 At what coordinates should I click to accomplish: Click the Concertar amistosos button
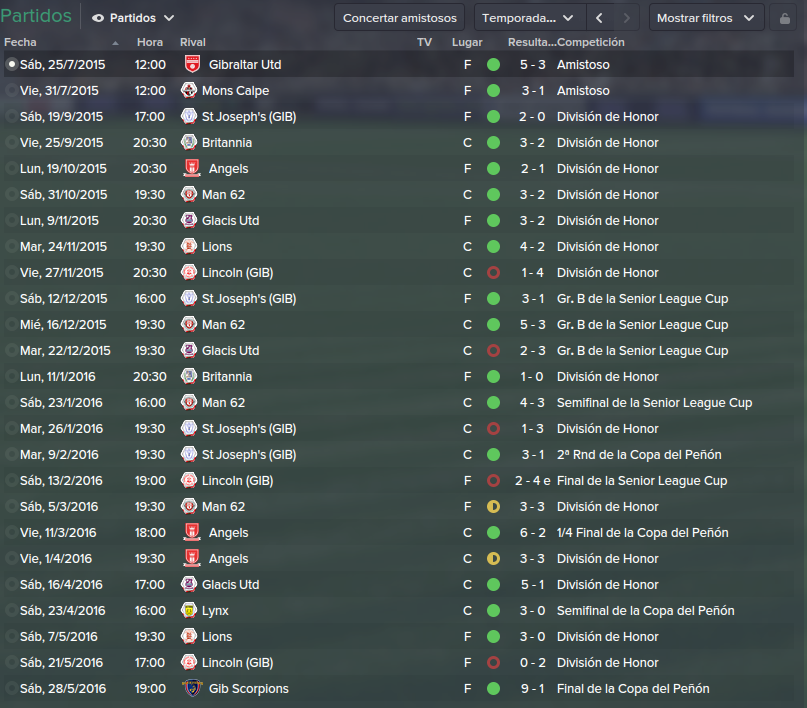(x=399, y=18)
